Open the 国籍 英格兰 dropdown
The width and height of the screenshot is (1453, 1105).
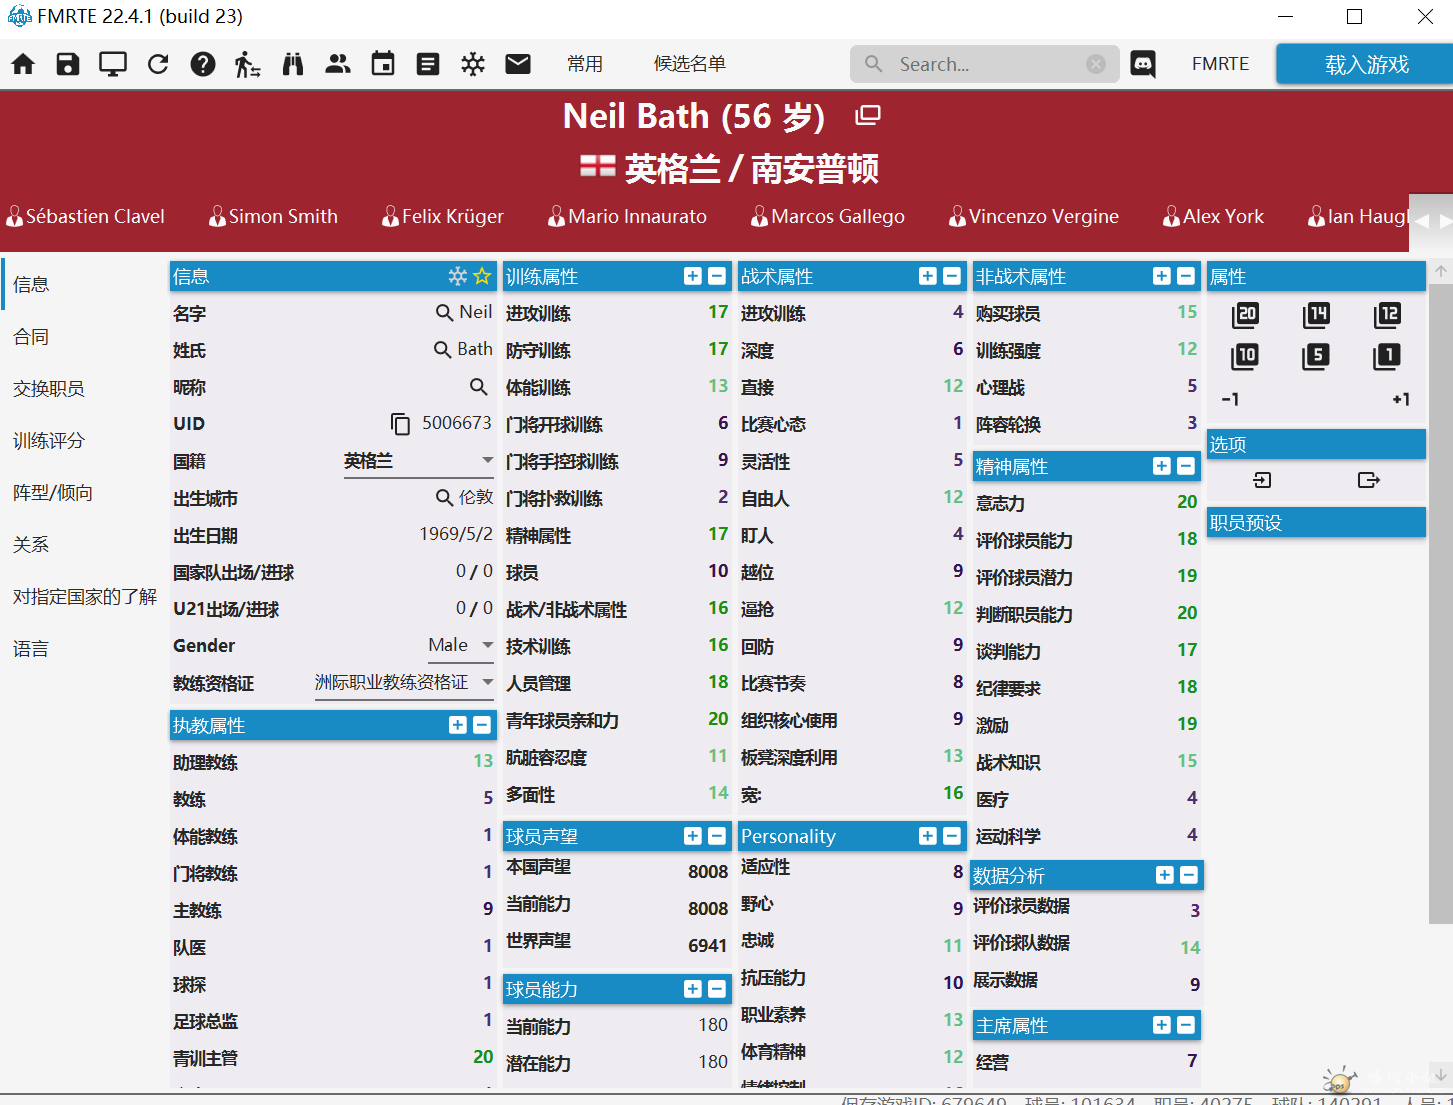(419, 461)
